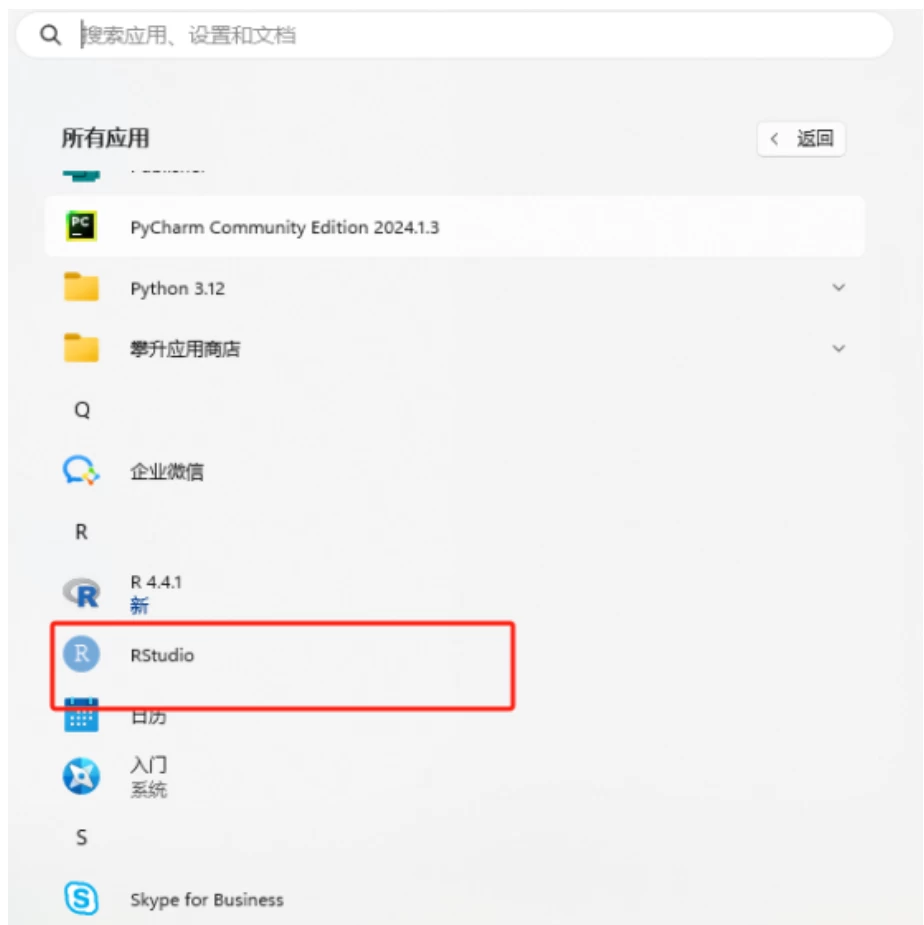The height and width of the screenshot is (925, 924).
Task: Expand the Python 3.12 folder chevron
Action: click(838, 287)
